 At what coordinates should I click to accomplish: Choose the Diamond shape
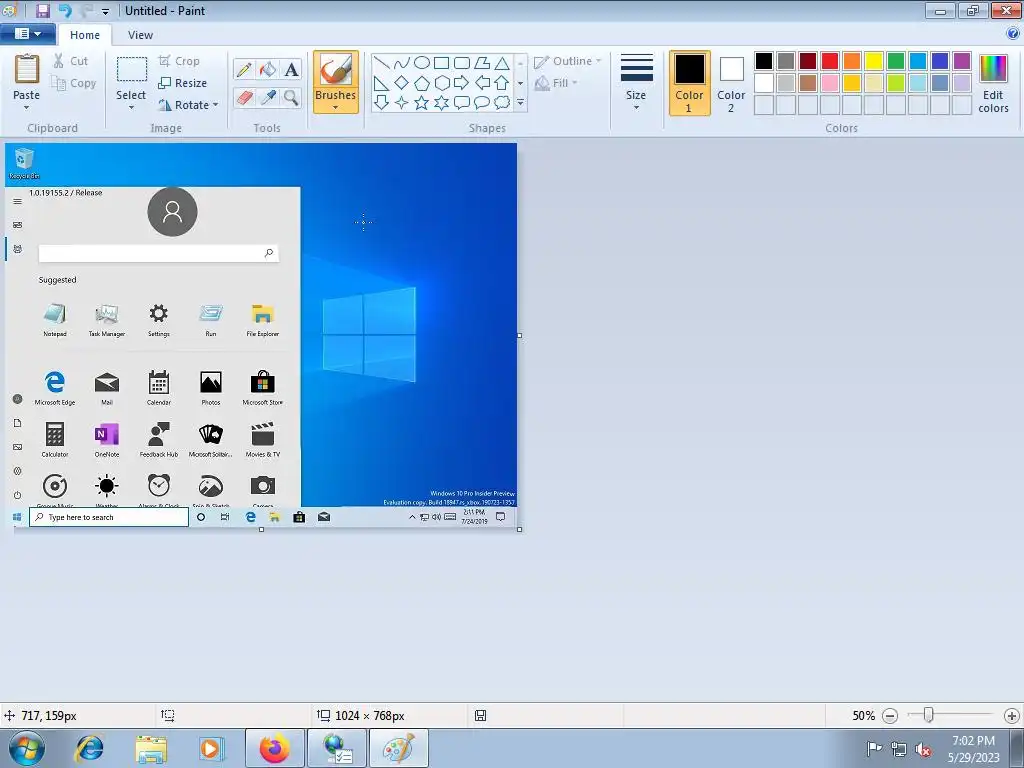click(x=402, y=83)
